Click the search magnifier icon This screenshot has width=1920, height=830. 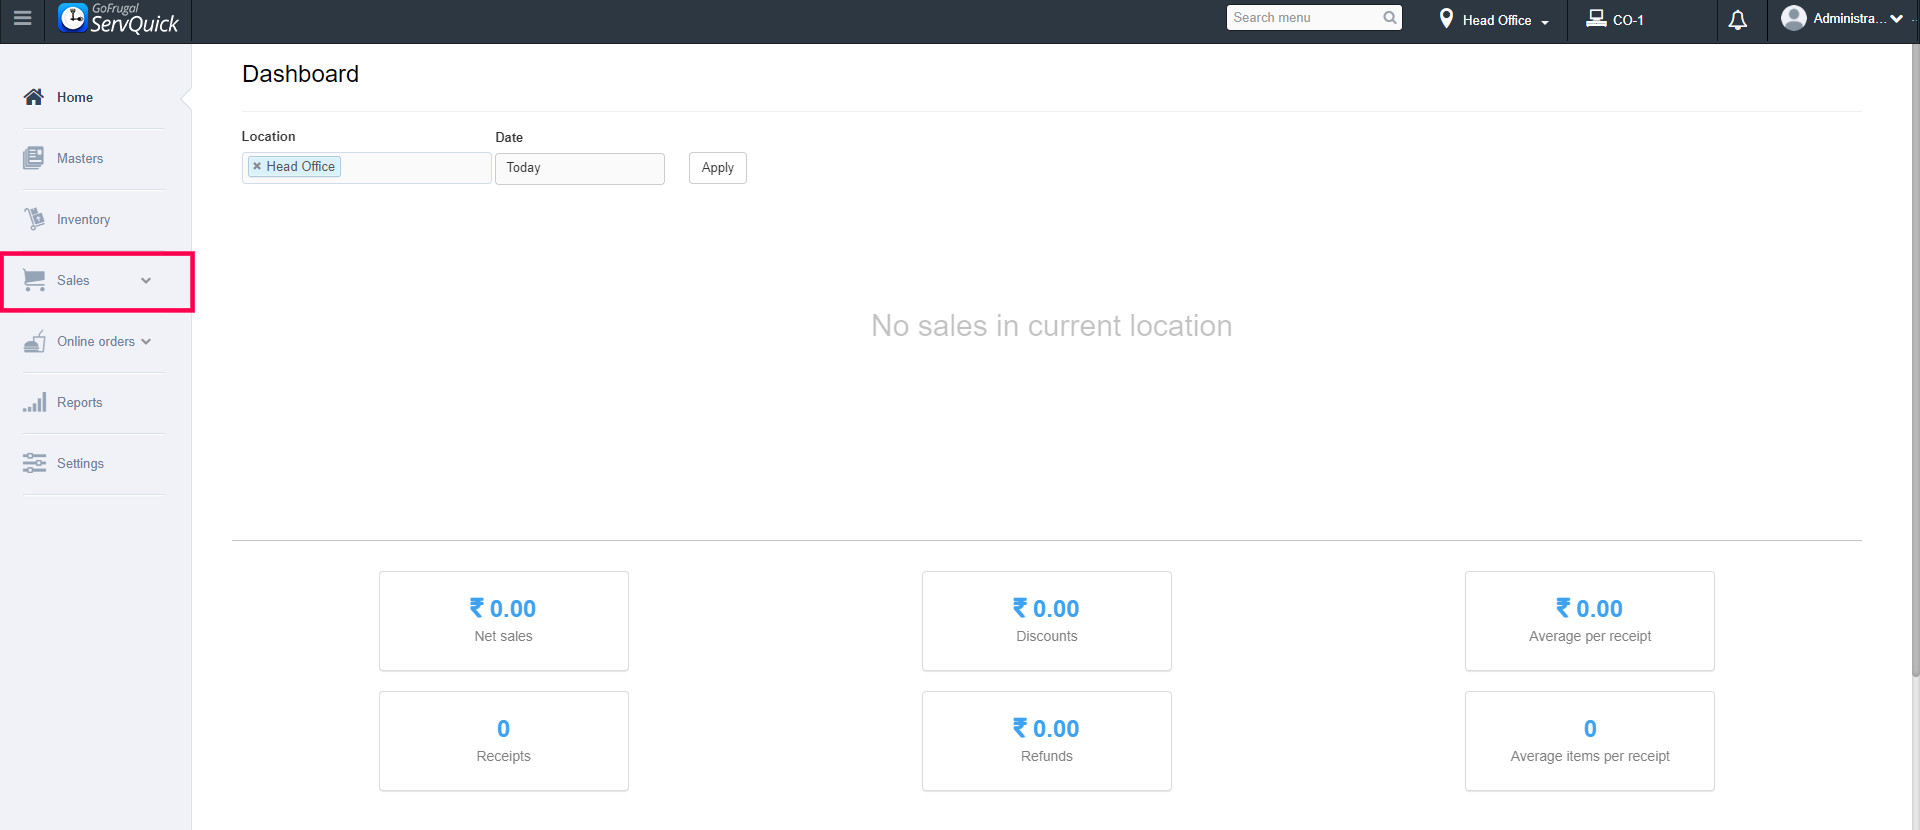pyautogui.click(x=1390, y=18)
